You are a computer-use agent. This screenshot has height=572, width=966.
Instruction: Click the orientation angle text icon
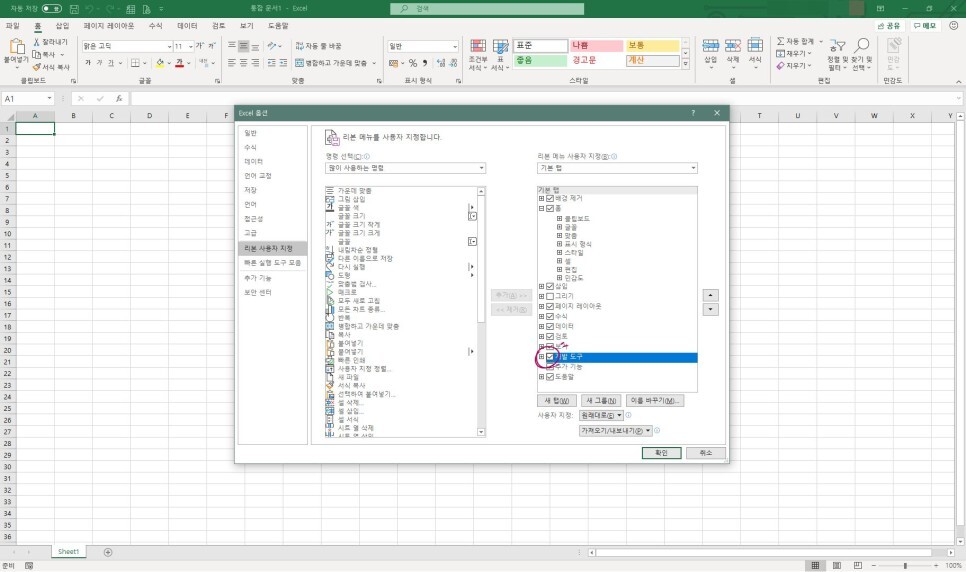click(x=272, y=46)
